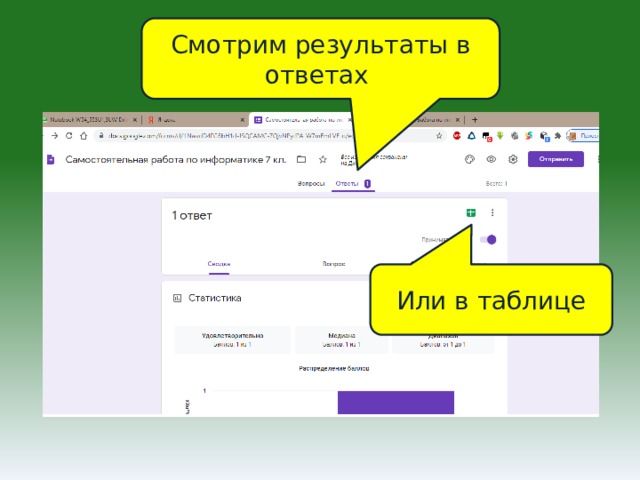Reload the page with the refresh icon
Image resolution: width=640 pixels, height=480 pixels.
pos(69,136)
